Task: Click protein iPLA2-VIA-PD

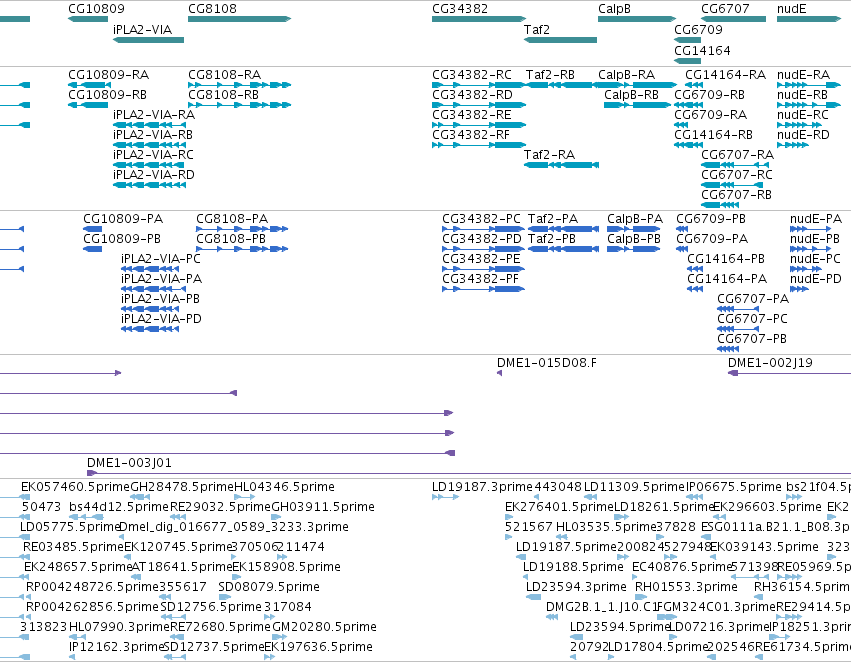Action: pyautogui.click(x=150, y=329)
